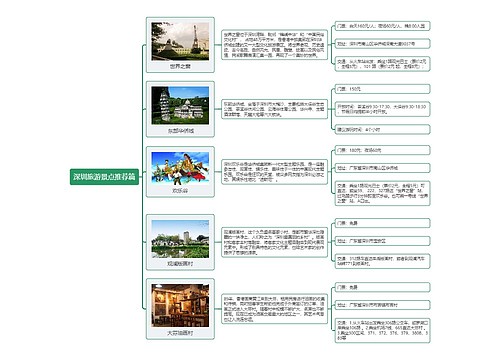
Task: Select the 欢乐谷 description text box
Action: click(274, 172)
